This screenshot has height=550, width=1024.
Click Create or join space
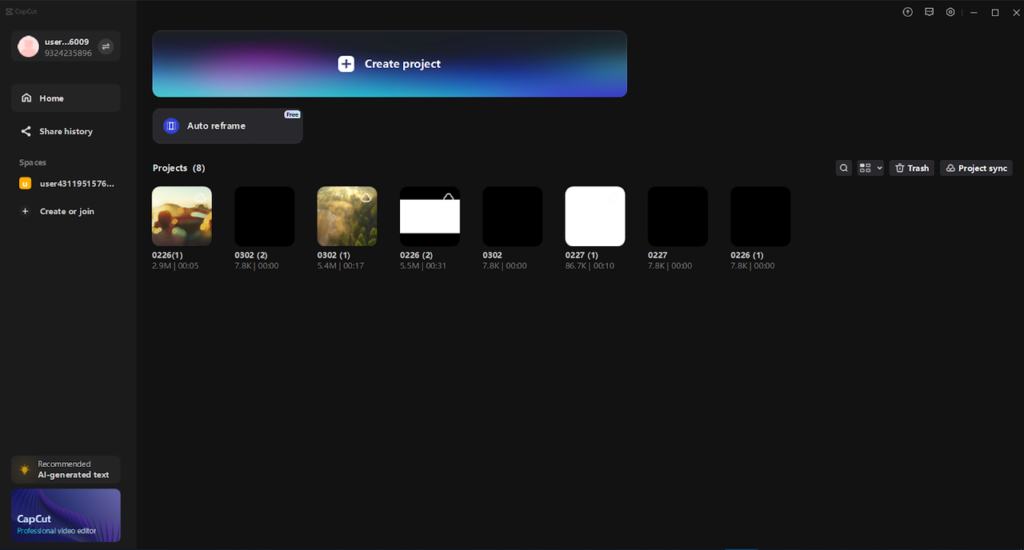(66, 212)
